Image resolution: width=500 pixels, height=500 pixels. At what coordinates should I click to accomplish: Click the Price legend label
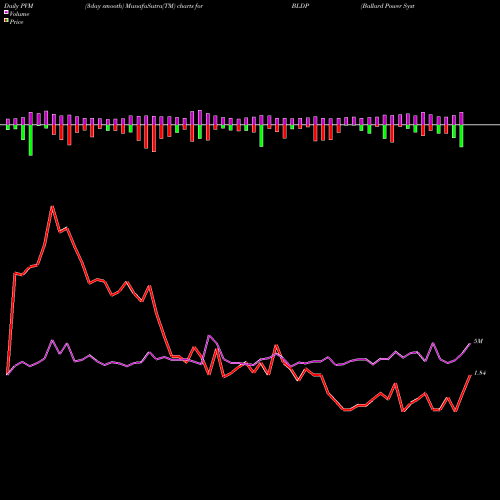pyautogui.click(x=16, y=22)
